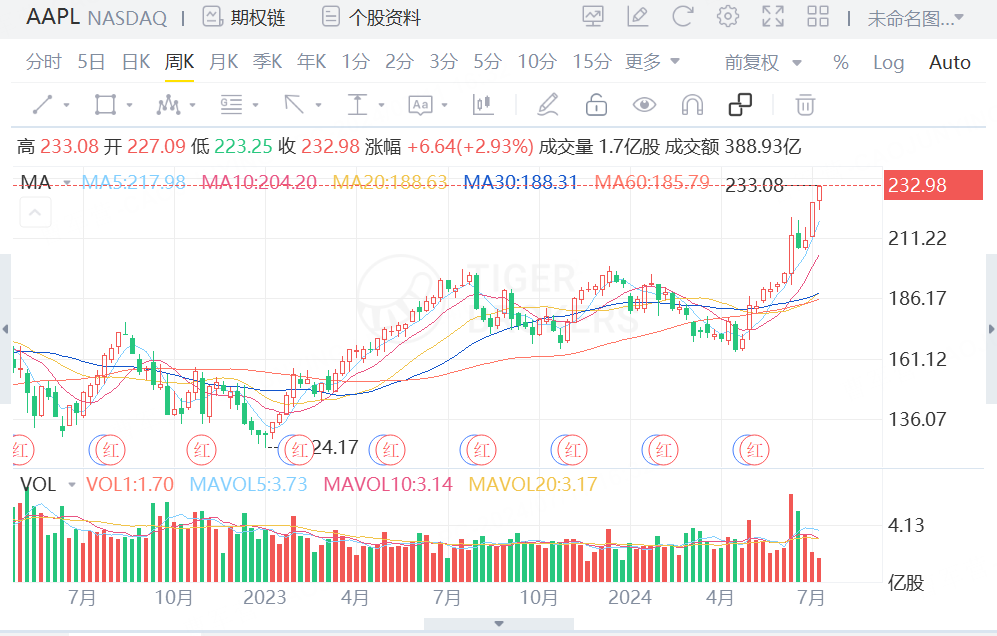Open the arrow tool dropdown arrow
Screen dimensions: 997x636
pyautogui.click(x=318, y=105)
